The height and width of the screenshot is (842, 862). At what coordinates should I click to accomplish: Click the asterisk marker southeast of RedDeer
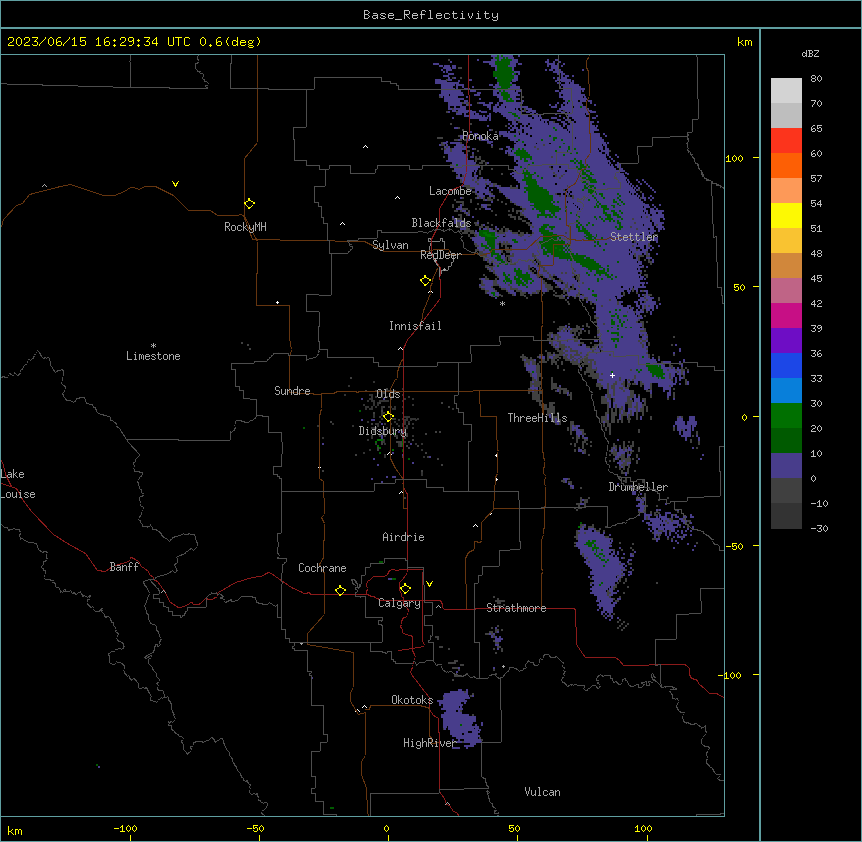502,303
